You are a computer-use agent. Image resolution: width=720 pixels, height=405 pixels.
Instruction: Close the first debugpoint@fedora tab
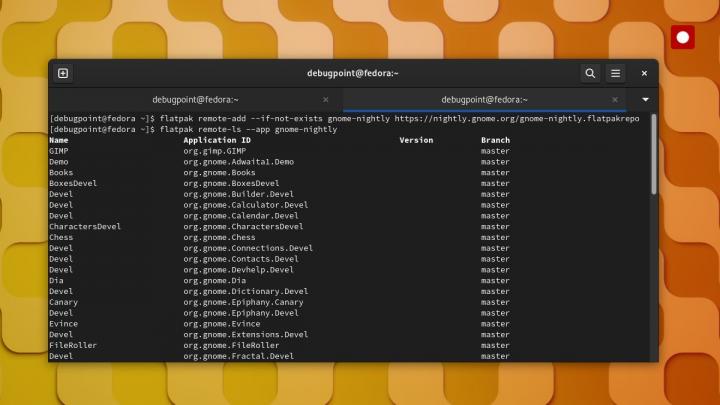click(326, 100)
